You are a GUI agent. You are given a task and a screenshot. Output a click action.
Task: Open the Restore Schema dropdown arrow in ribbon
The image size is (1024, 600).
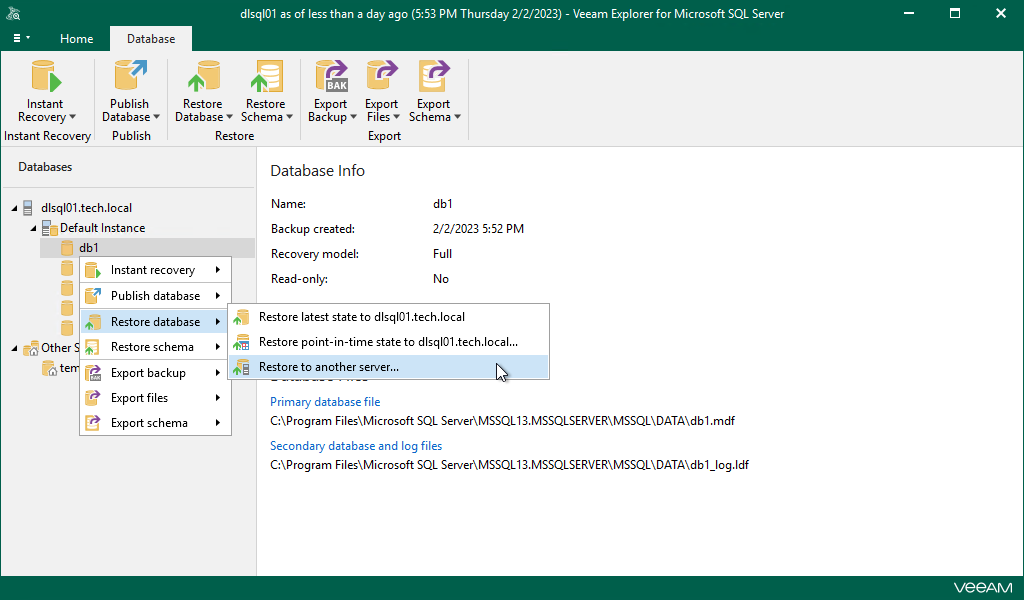click(x=290, y=117)
